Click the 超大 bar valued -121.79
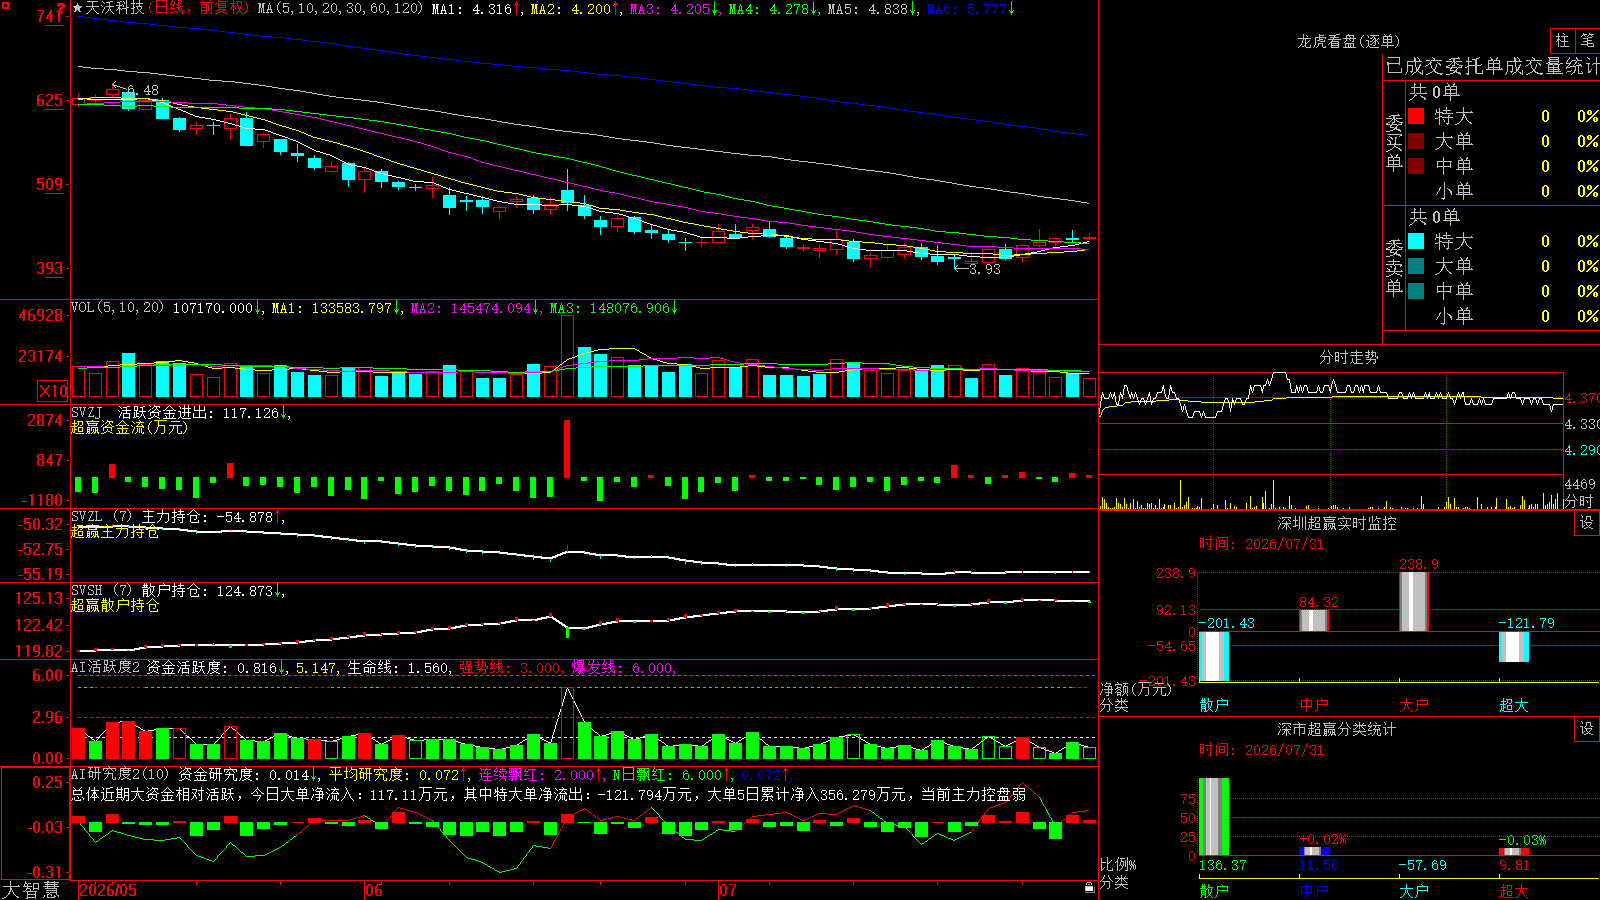1600x900 pixels. pos(1514,647)
